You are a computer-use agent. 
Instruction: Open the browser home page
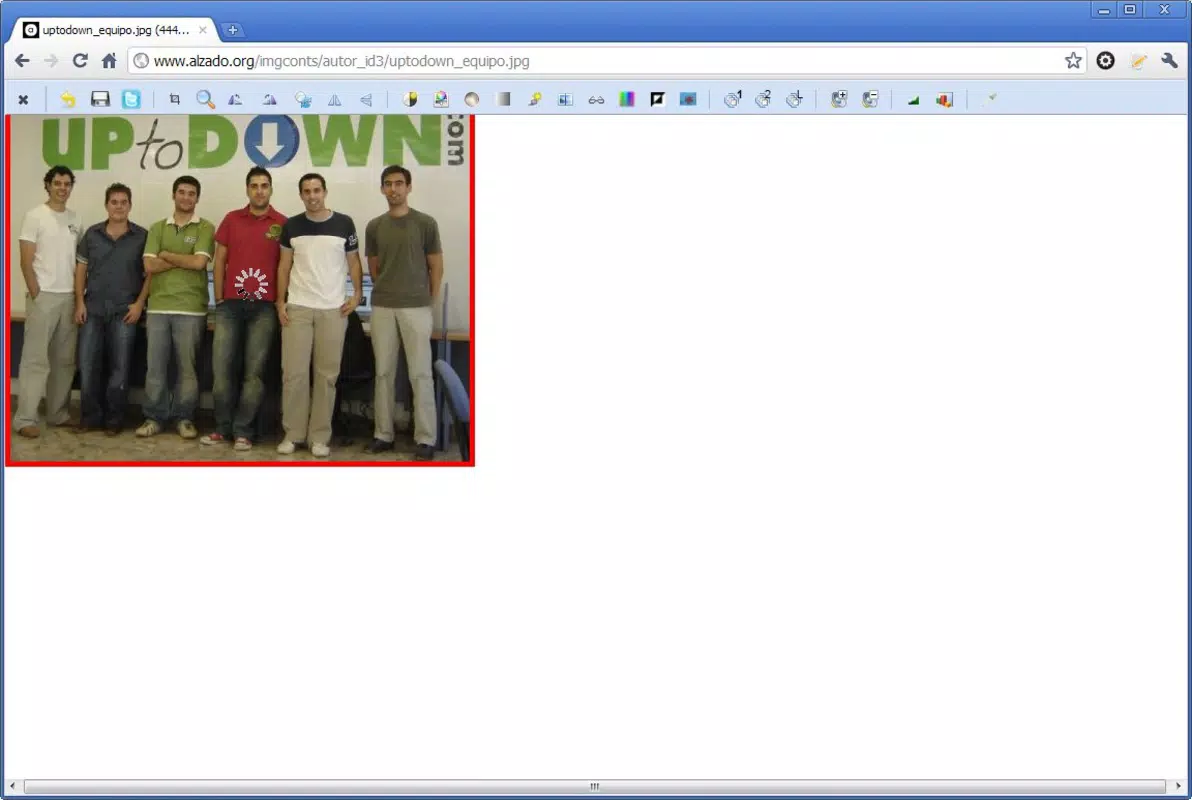coord(109,61)
